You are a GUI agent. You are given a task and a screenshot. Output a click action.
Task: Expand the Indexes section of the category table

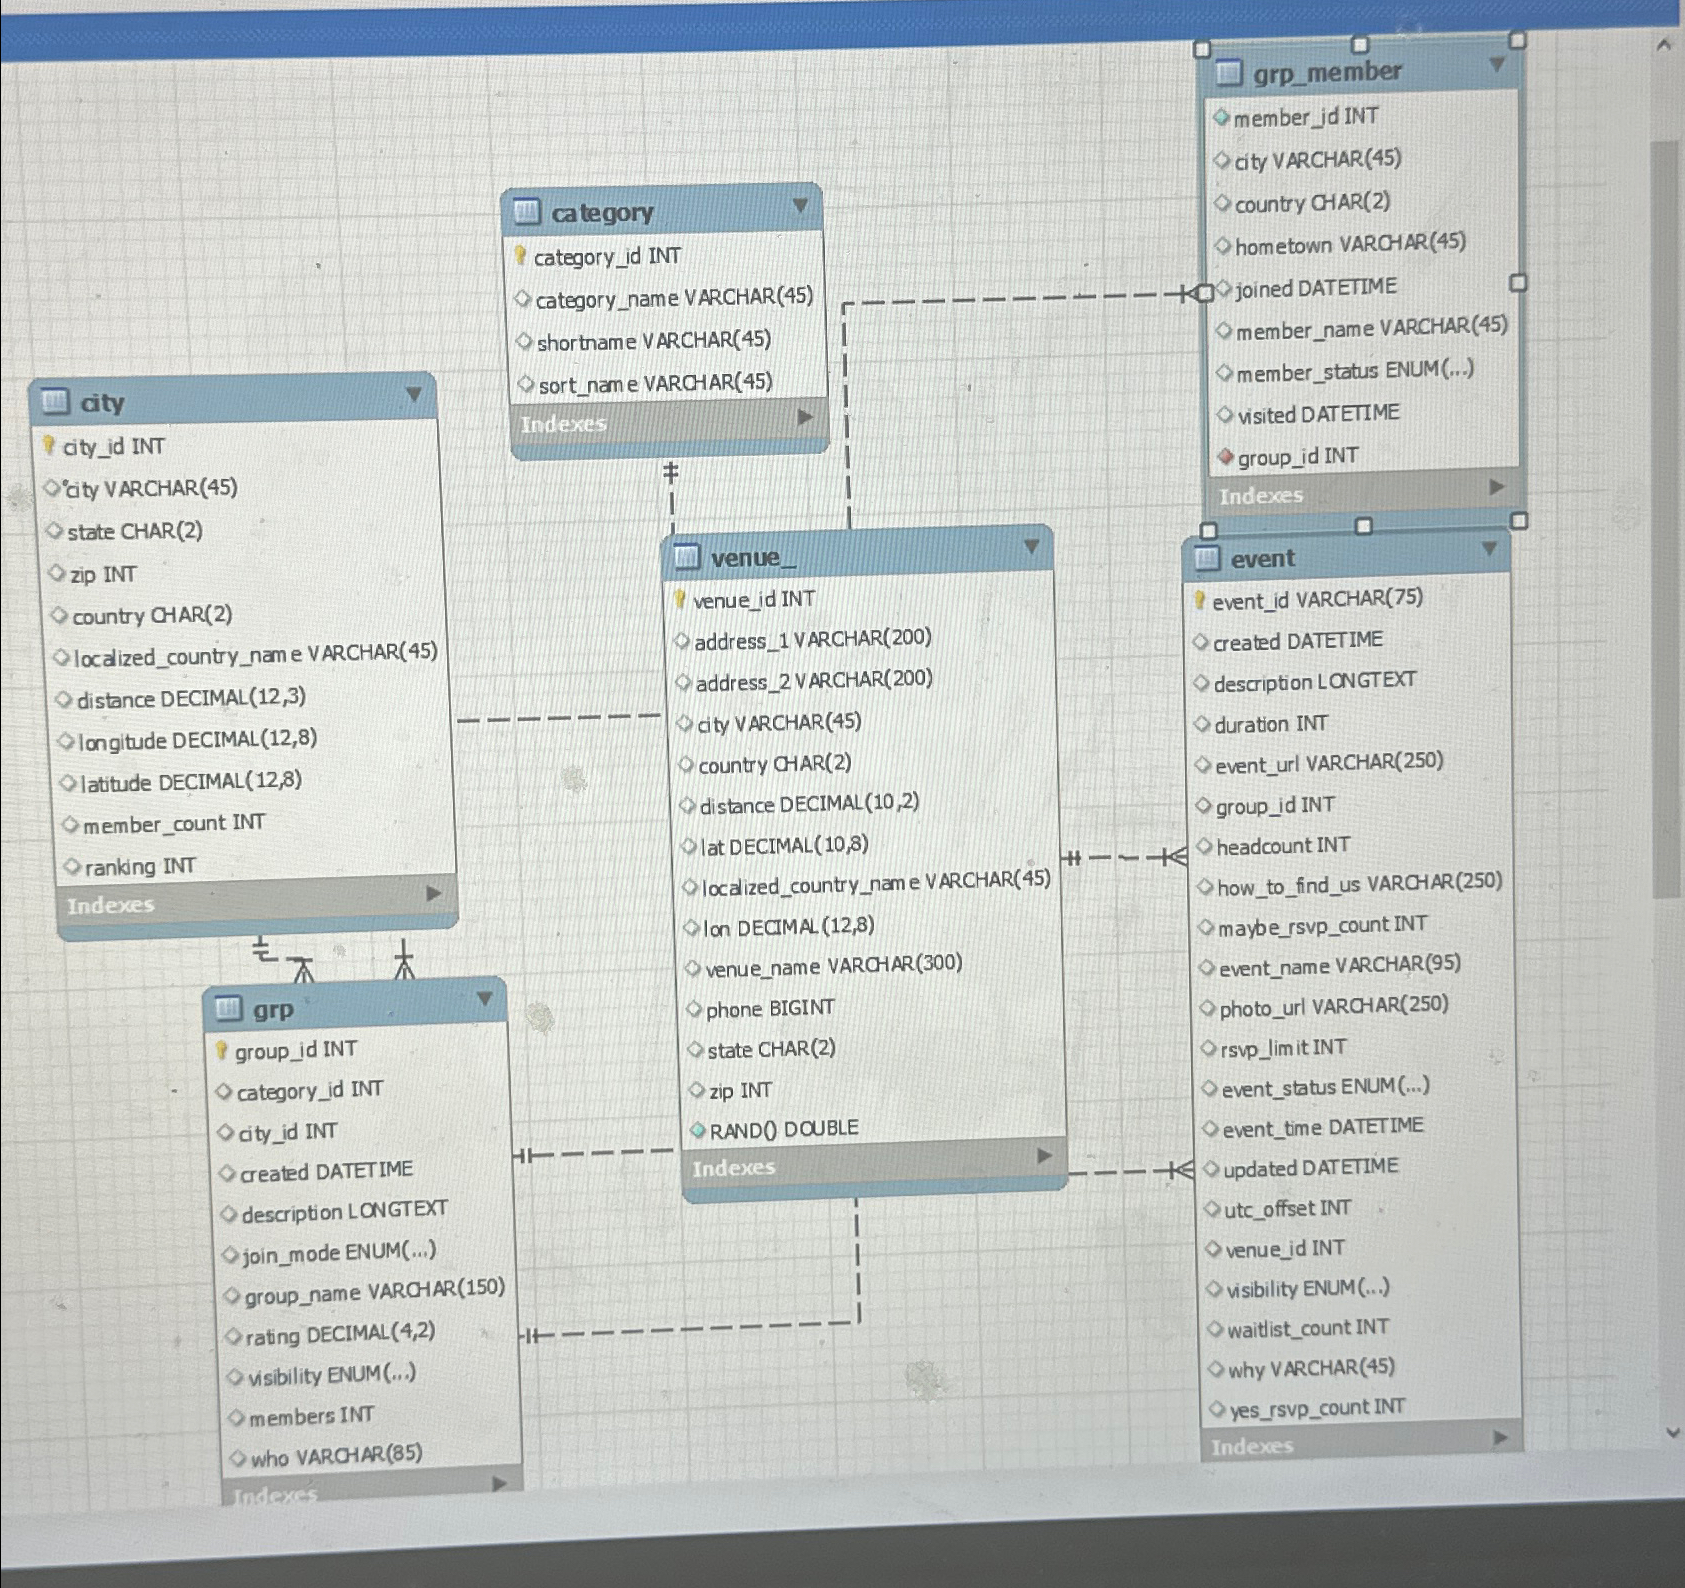point(805,417)
